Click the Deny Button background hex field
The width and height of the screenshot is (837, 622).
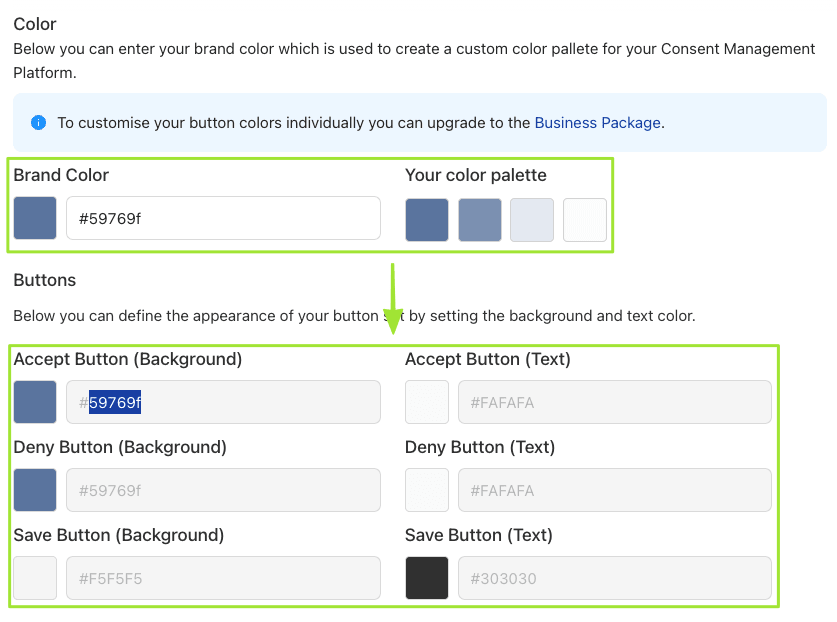(x=223, y=490)
